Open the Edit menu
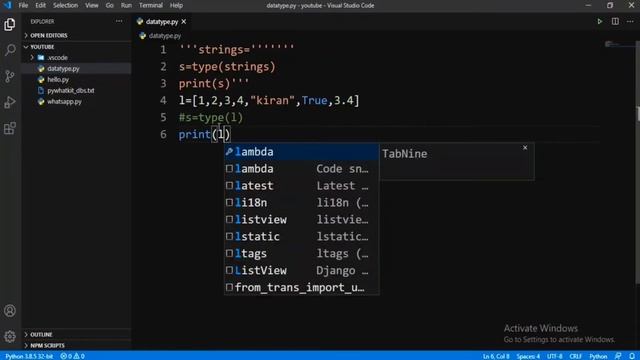 coord(40,5)
